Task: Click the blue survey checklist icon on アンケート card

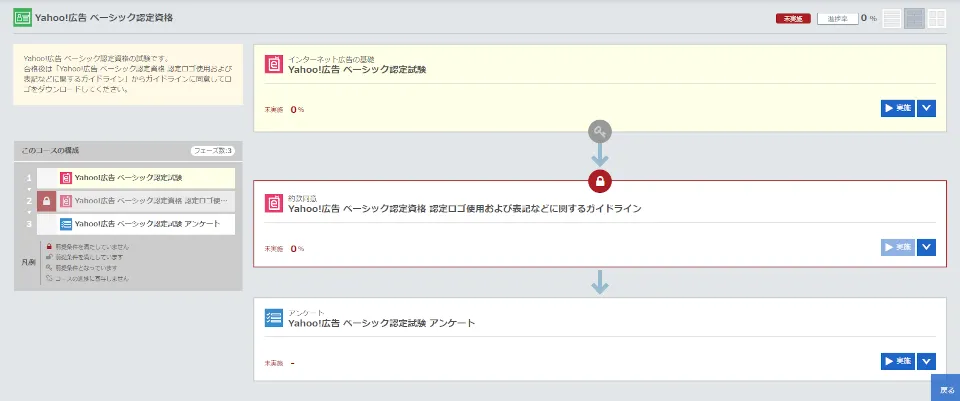Action: tap(274, 318)
